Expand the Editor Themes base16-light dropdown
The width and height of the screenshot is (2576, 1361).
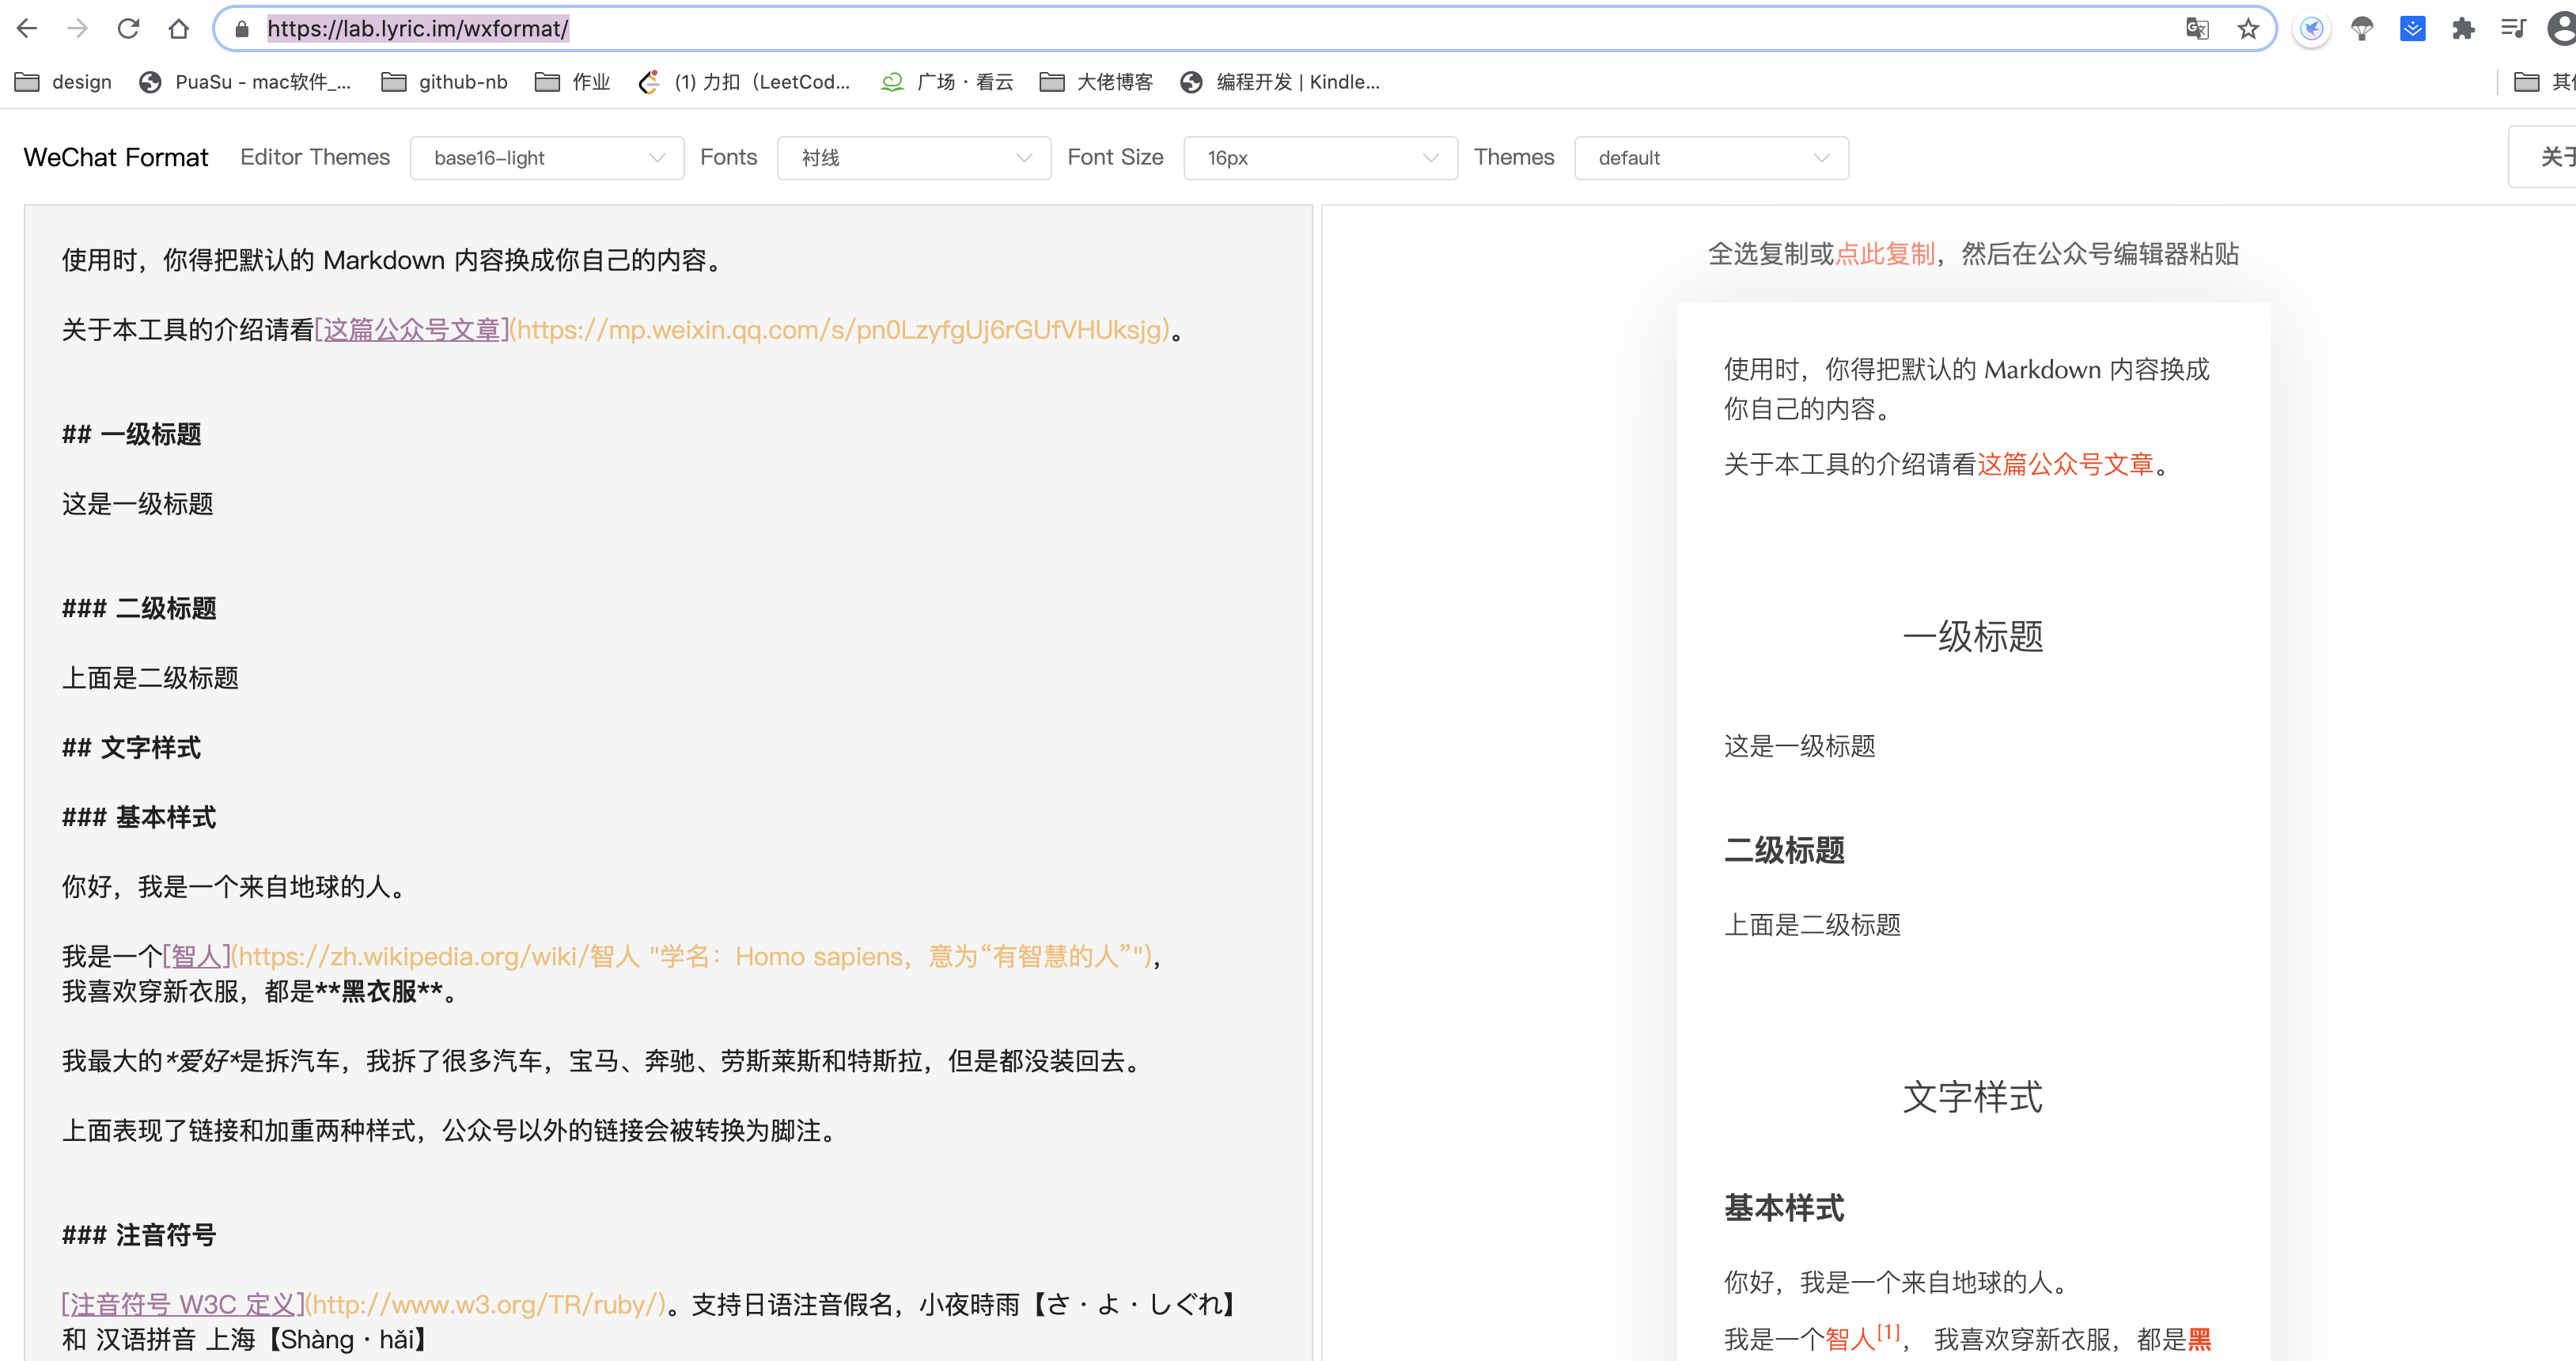pos(547,158)
